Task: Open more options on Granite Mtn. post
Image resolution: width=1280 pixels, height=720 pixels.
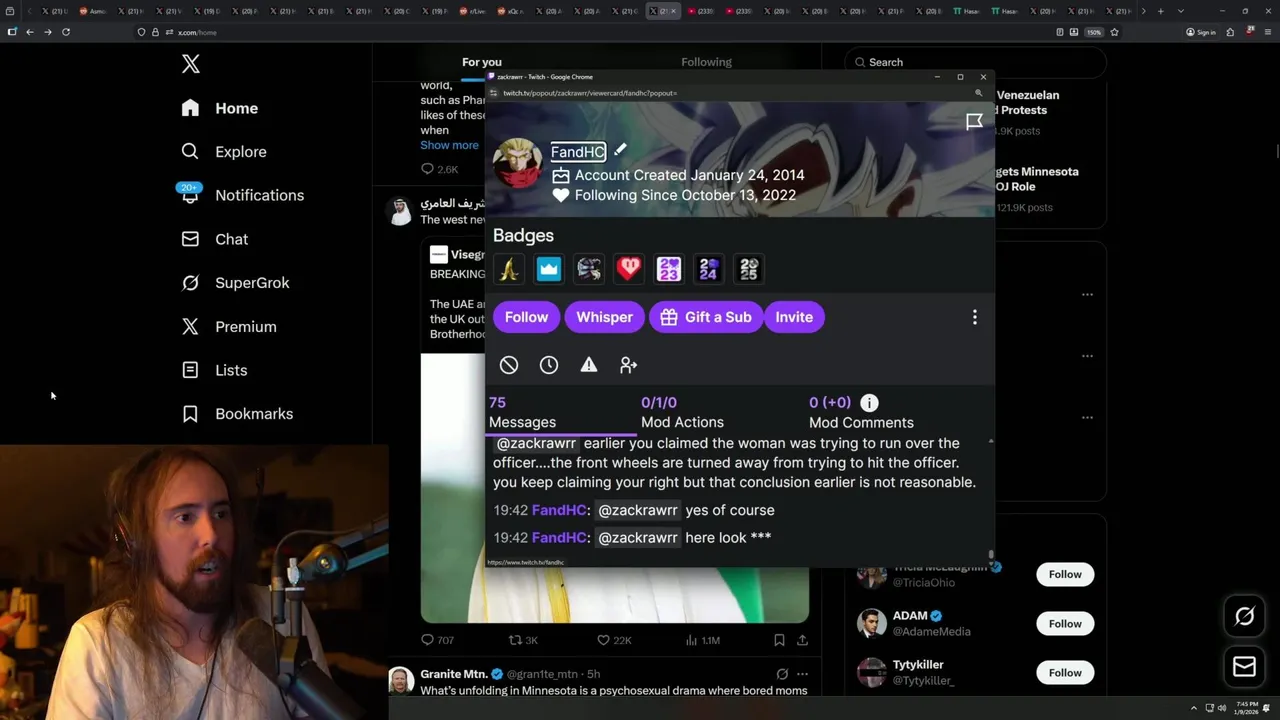Action: pos(802,674)
